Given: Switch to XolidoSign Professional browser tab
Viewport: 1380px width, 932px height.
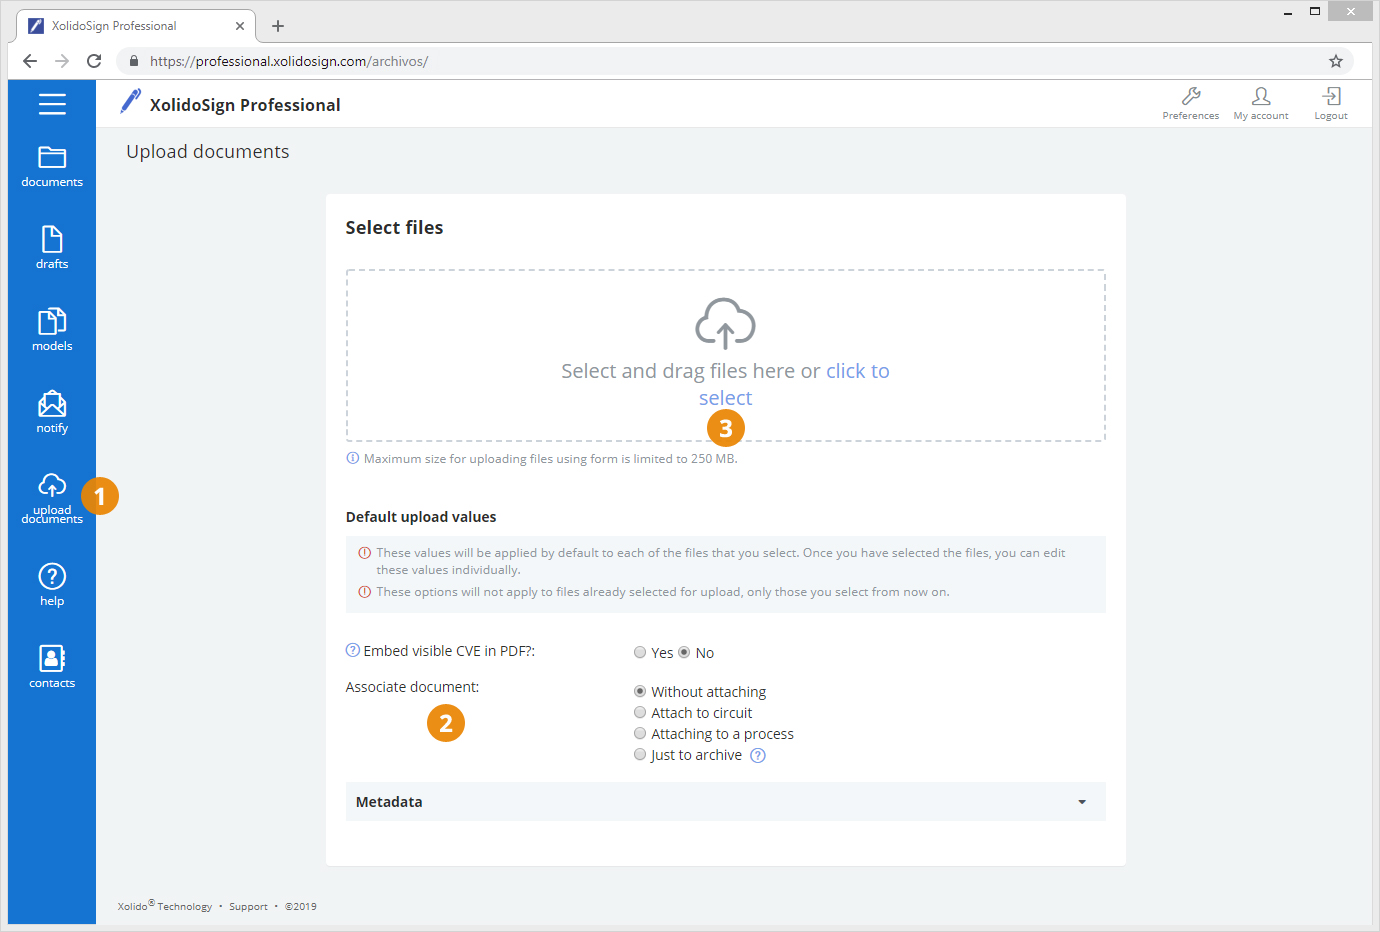Looking at the screenshot, I should click(x=136, y=26).
